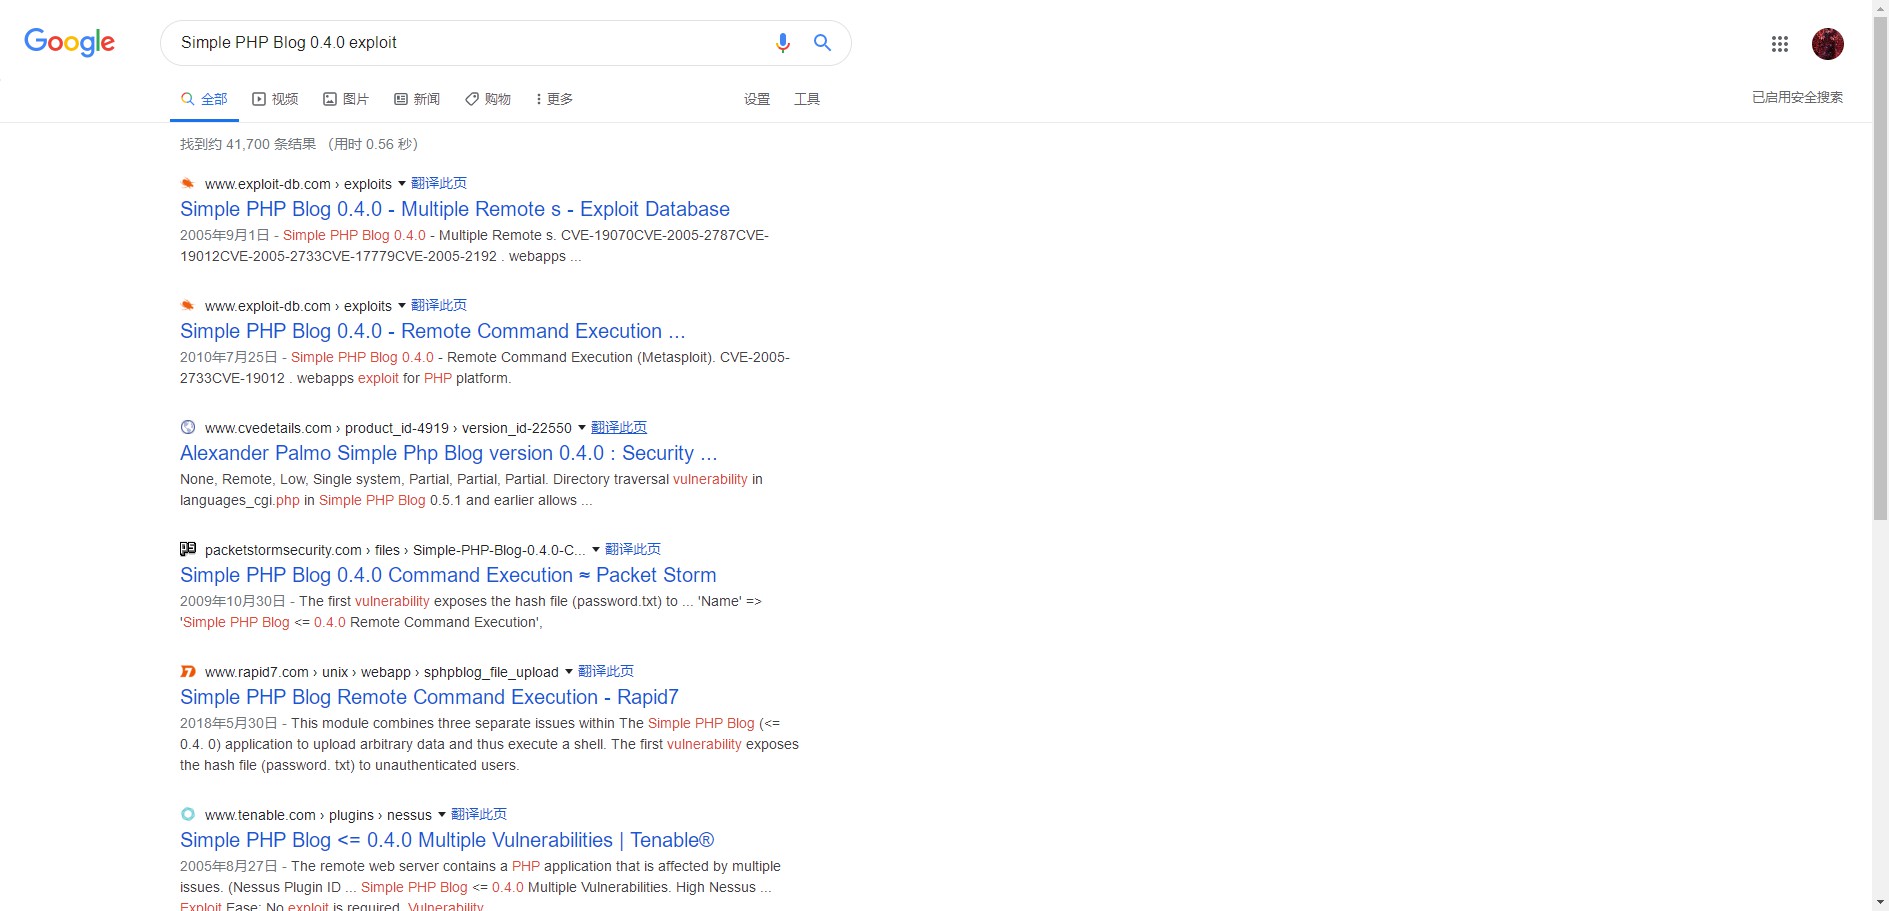
Task: Open the Google apps grid
Action: (1780, 44)
